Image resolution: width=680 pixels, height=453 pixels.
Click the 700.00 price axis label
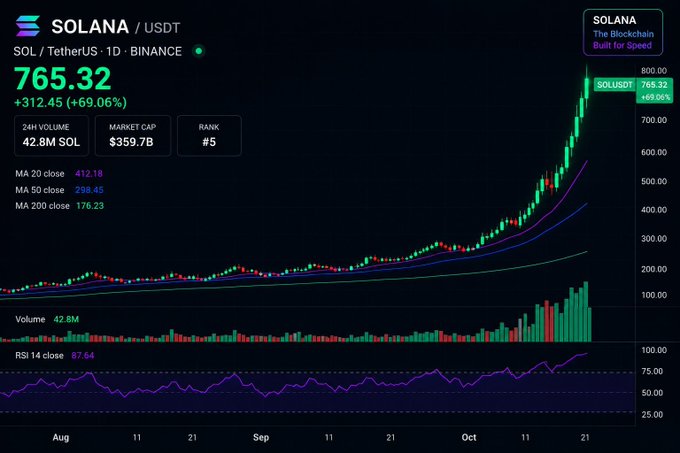click(x=654, y=120)
